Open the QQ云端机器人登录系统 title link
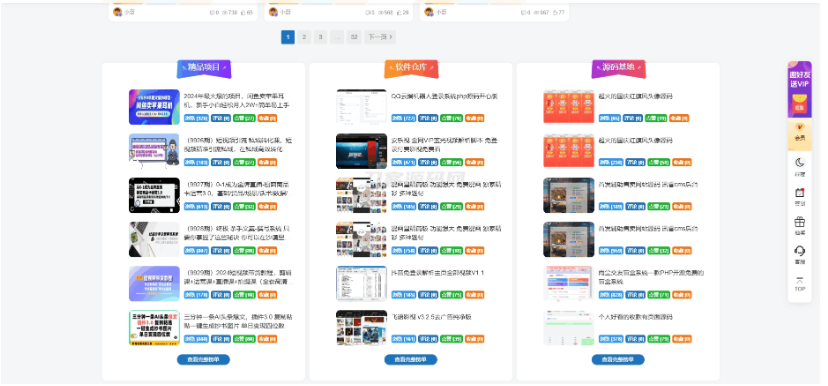This screenshot has height=386, width=828. coord(445,97)
